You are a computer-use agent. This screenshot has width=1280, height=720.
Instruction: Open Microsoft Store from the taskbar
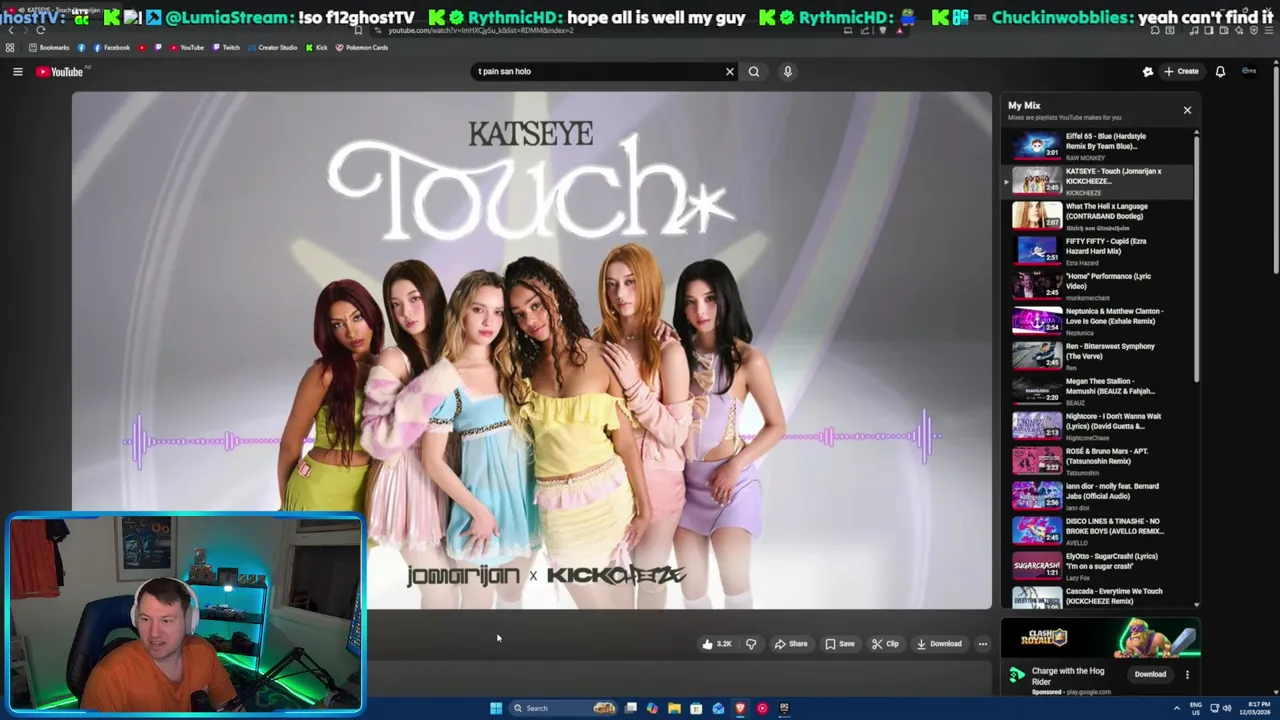click(696, 708)
